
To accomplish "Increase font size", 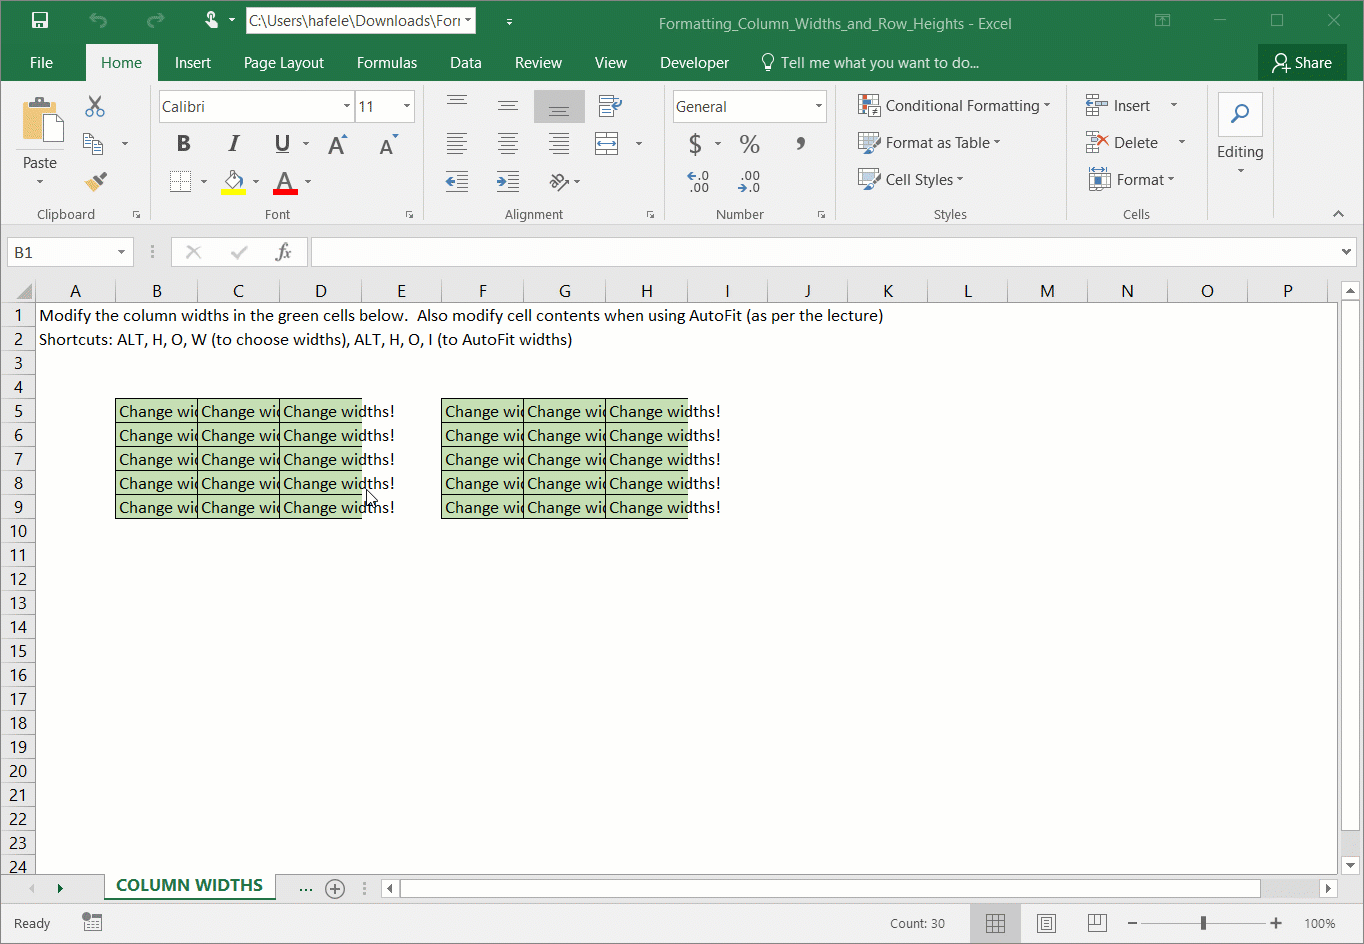I will [337, 144].
